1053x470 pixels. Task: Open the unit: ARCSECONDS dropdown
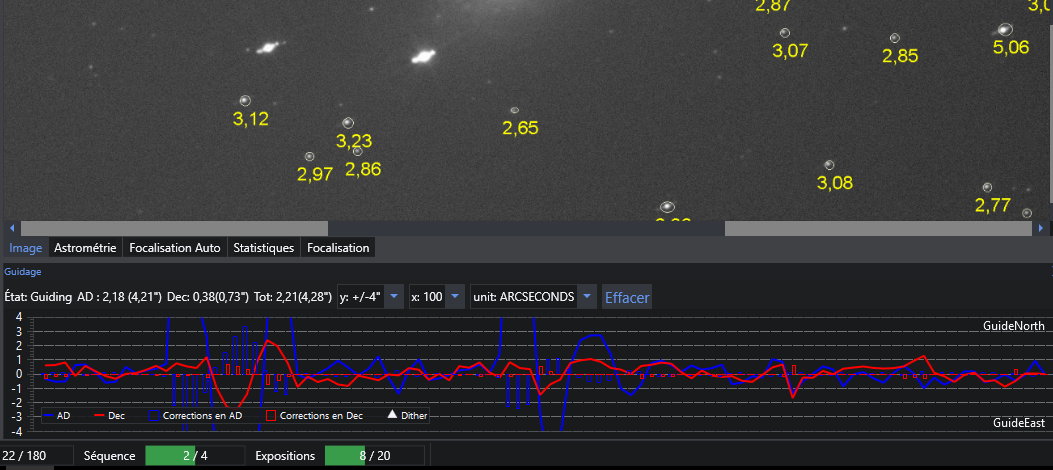[533, 296]
